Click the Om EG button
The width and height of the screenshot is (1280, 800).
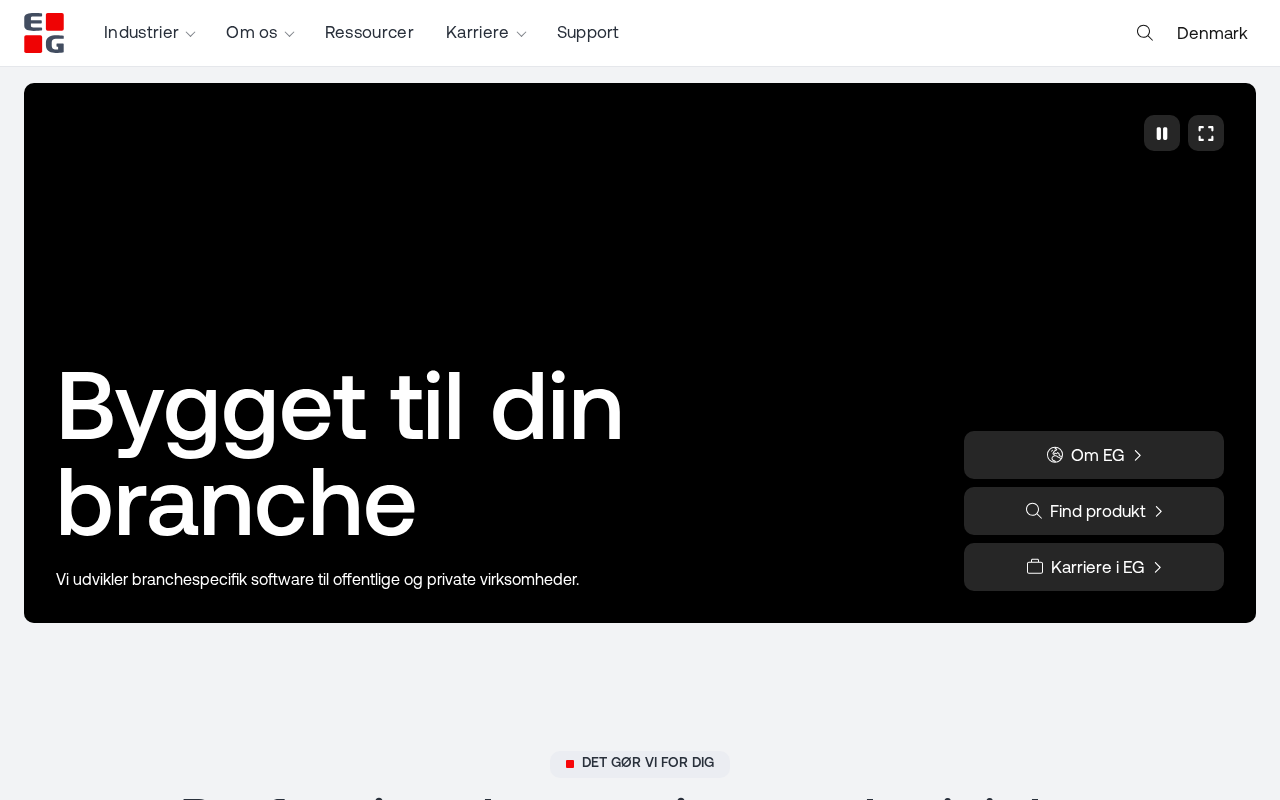pos(1094,455)
